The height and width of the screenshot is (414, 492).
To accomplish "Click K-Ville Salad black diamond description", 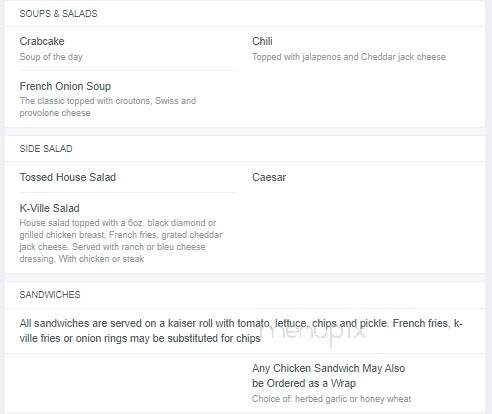I will (x=121, y=241).
